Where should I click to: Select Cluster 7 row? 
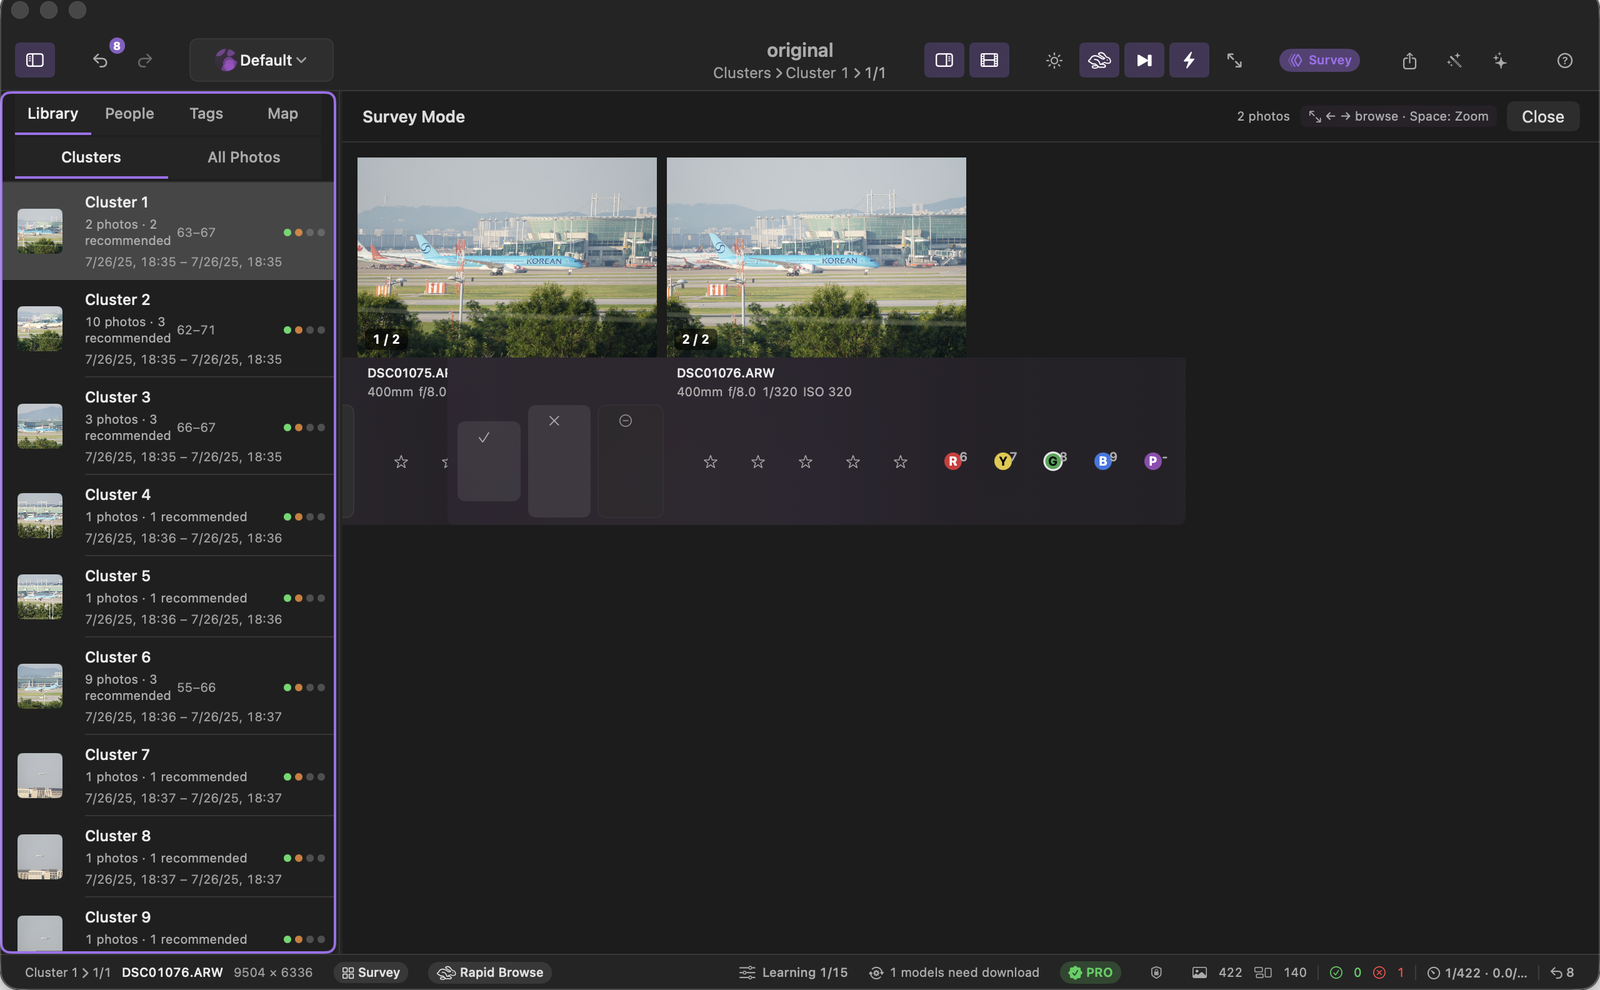pos(168,776)
